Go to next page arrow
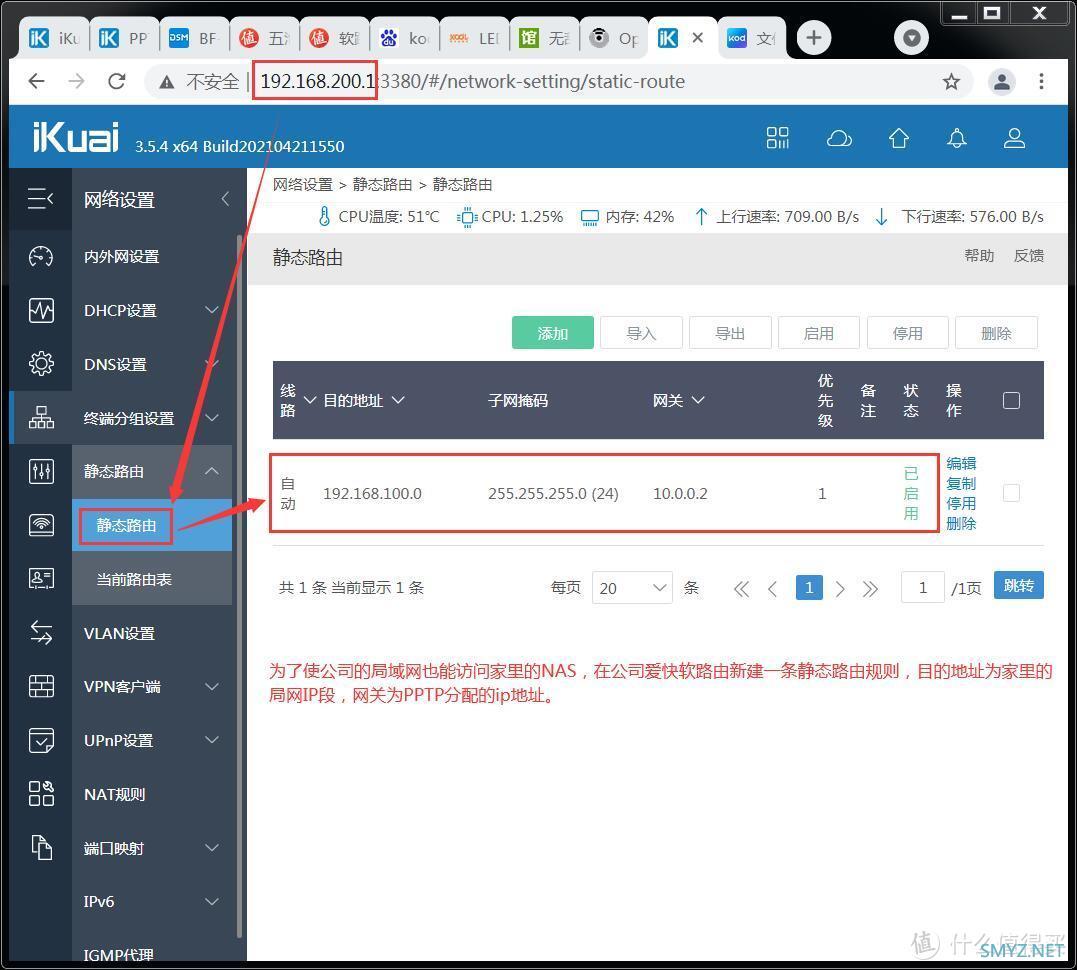 [839, 589]
